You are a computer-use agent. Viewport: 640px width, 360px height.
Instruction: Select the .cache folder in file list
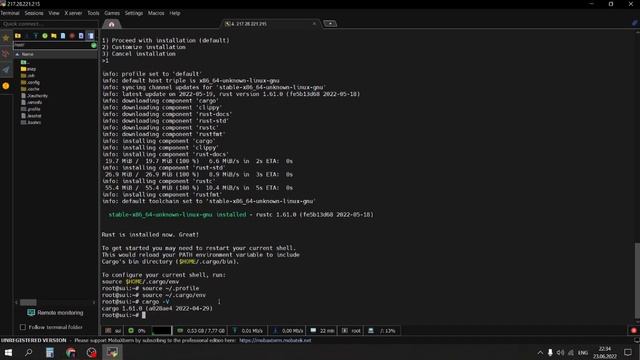31,89
